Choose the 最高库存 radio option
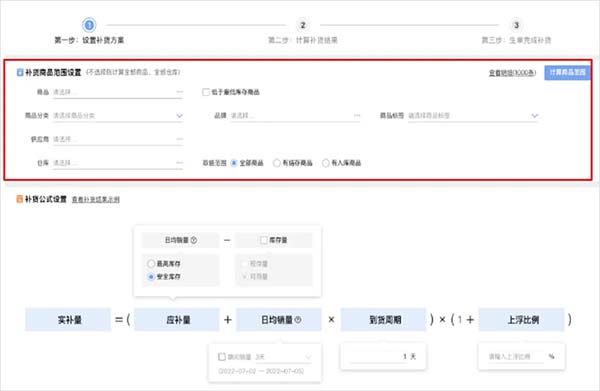This screenshot has width=600, height=391. (x=151, y=264)
